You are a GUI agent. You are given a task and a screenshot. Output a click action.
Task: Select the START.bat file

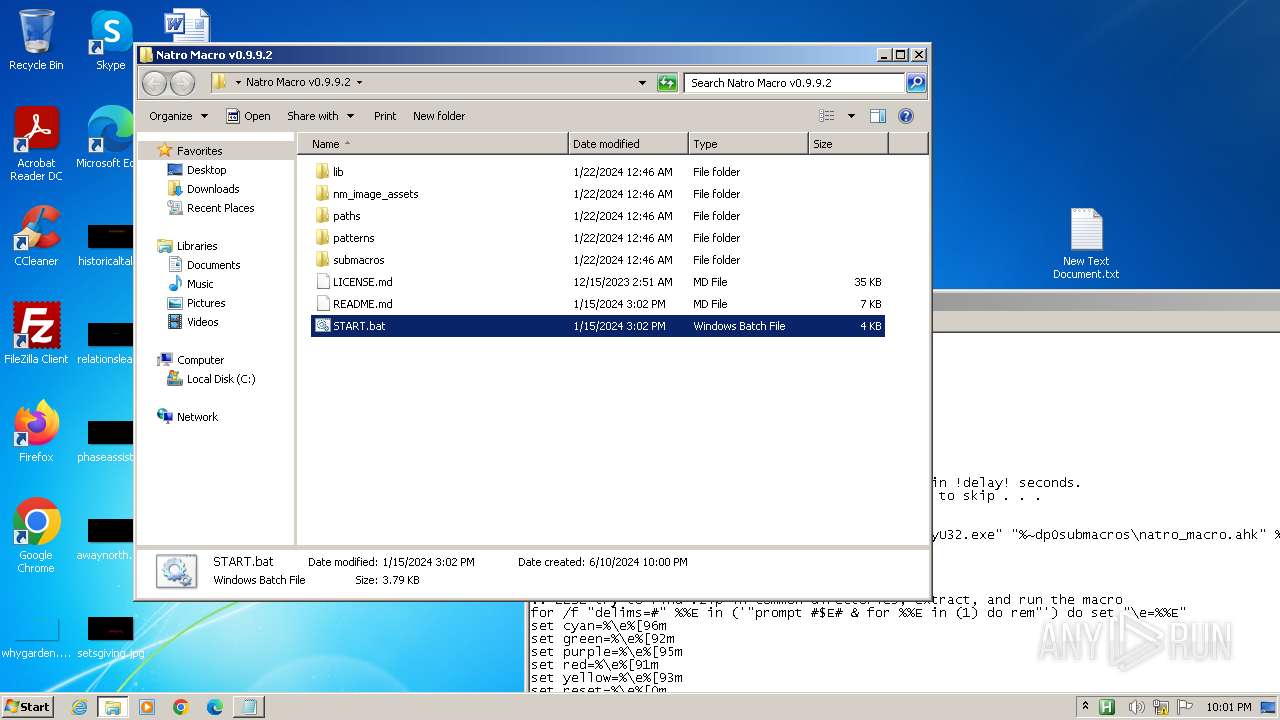click(598, 326)
